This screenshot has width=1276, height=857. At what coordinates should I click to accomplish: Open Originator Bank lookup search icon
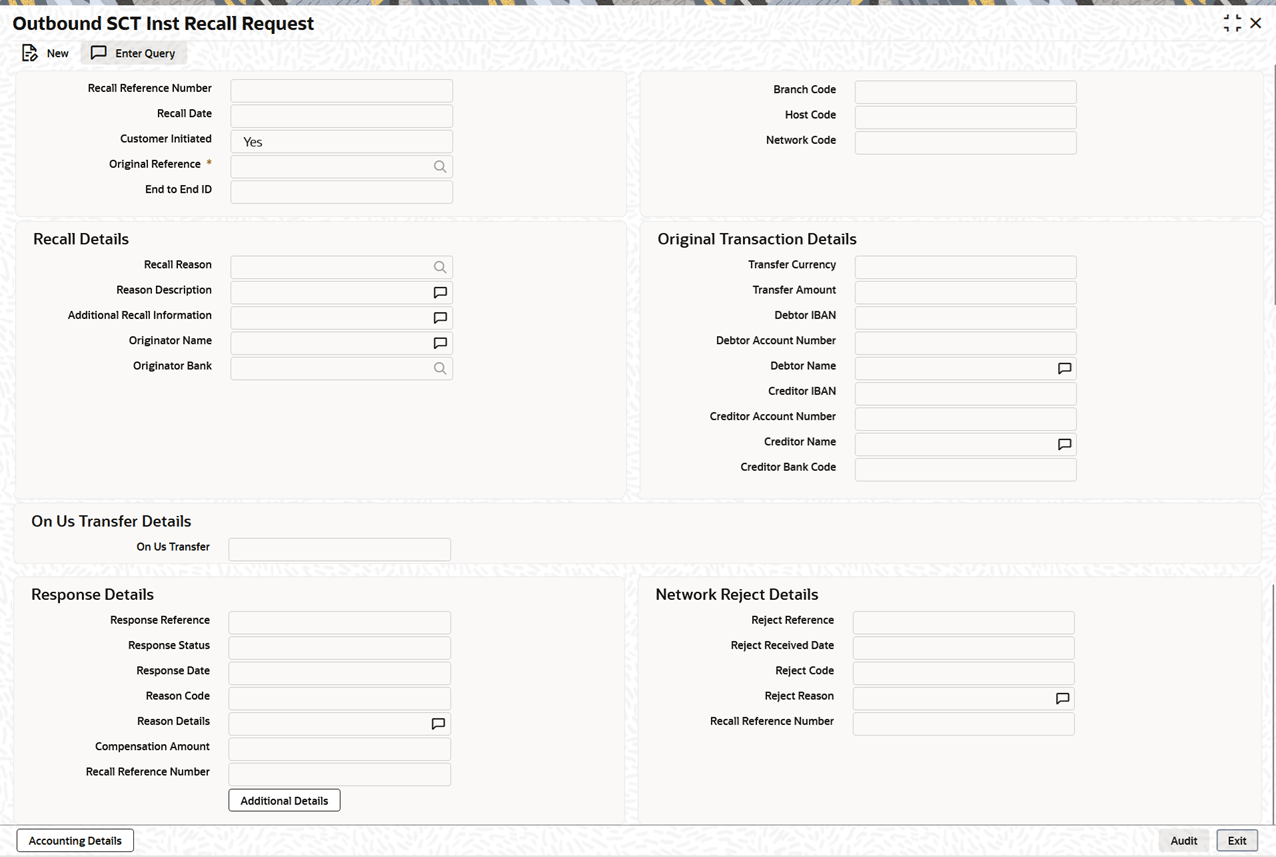coord(440,368)
